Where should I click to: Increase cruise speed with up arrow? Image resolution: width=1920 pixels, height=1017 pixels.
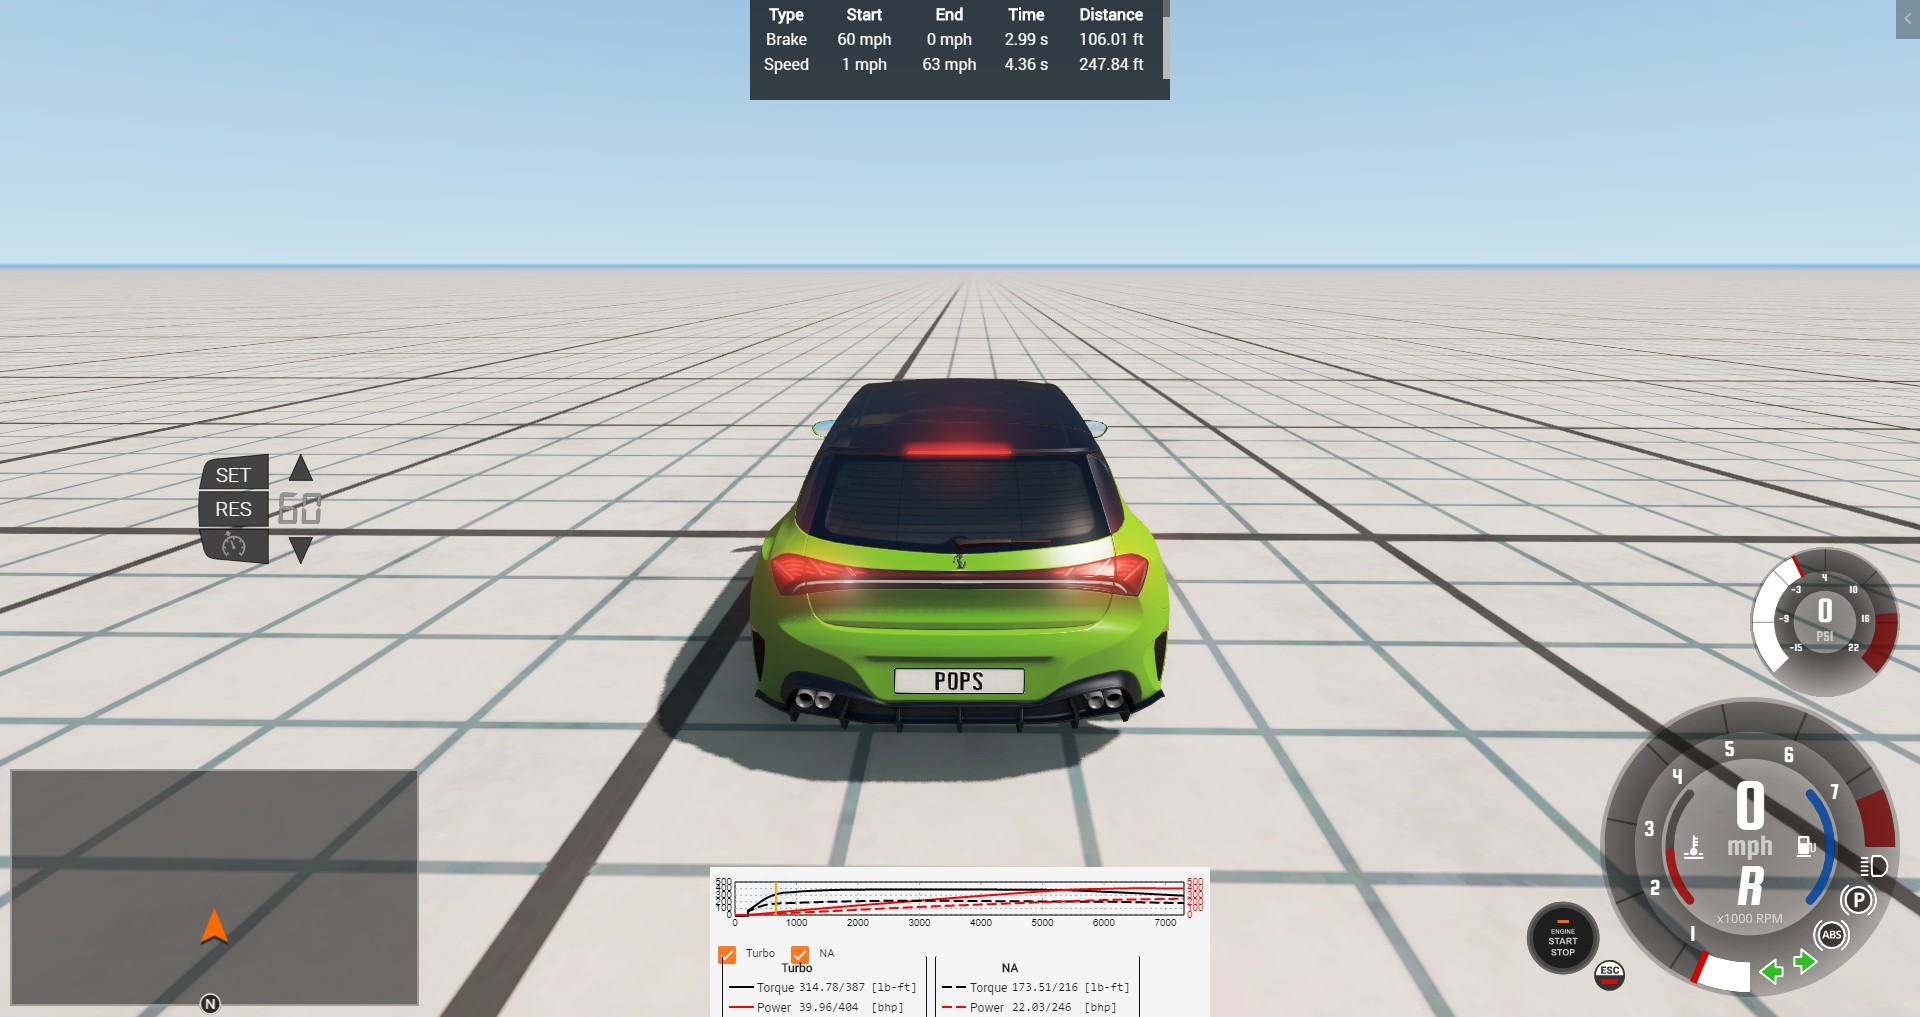301,468
